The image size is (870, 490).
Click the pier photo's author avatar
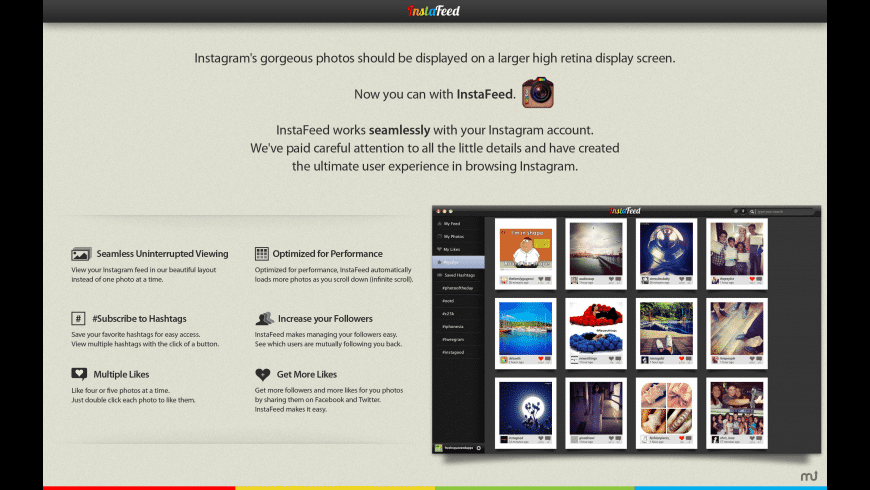(x=574, y=280)
